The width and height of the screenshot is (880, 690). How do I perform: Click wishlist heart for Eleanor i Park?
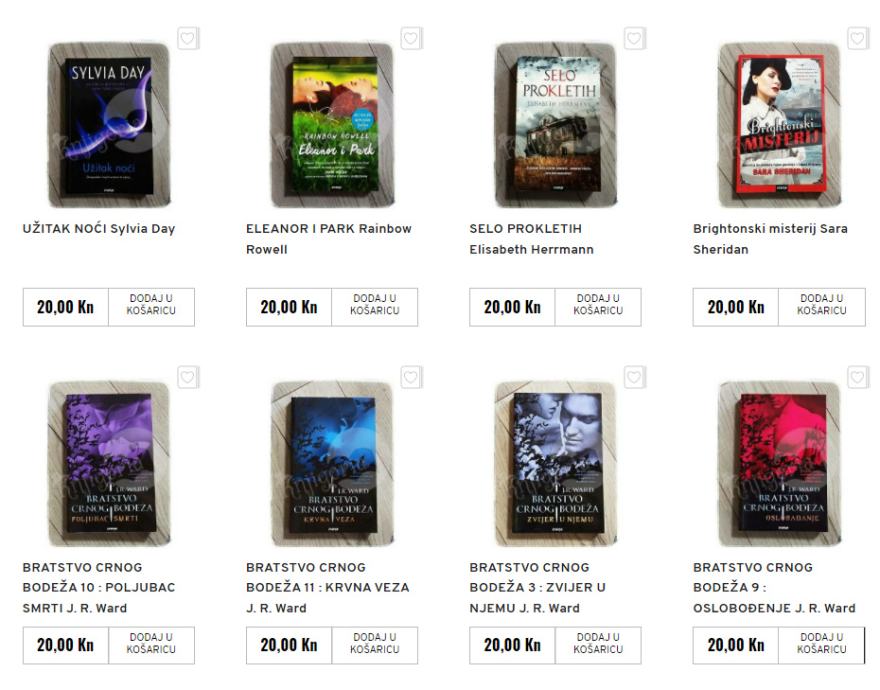(411, 39)
